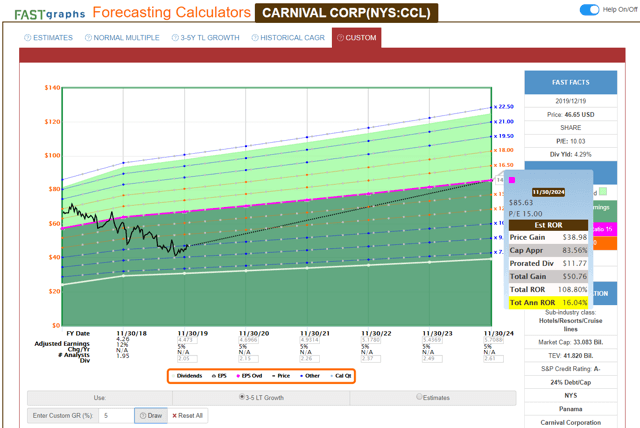
Task: Choose the Estimates radio button
Action: (419, 397)
